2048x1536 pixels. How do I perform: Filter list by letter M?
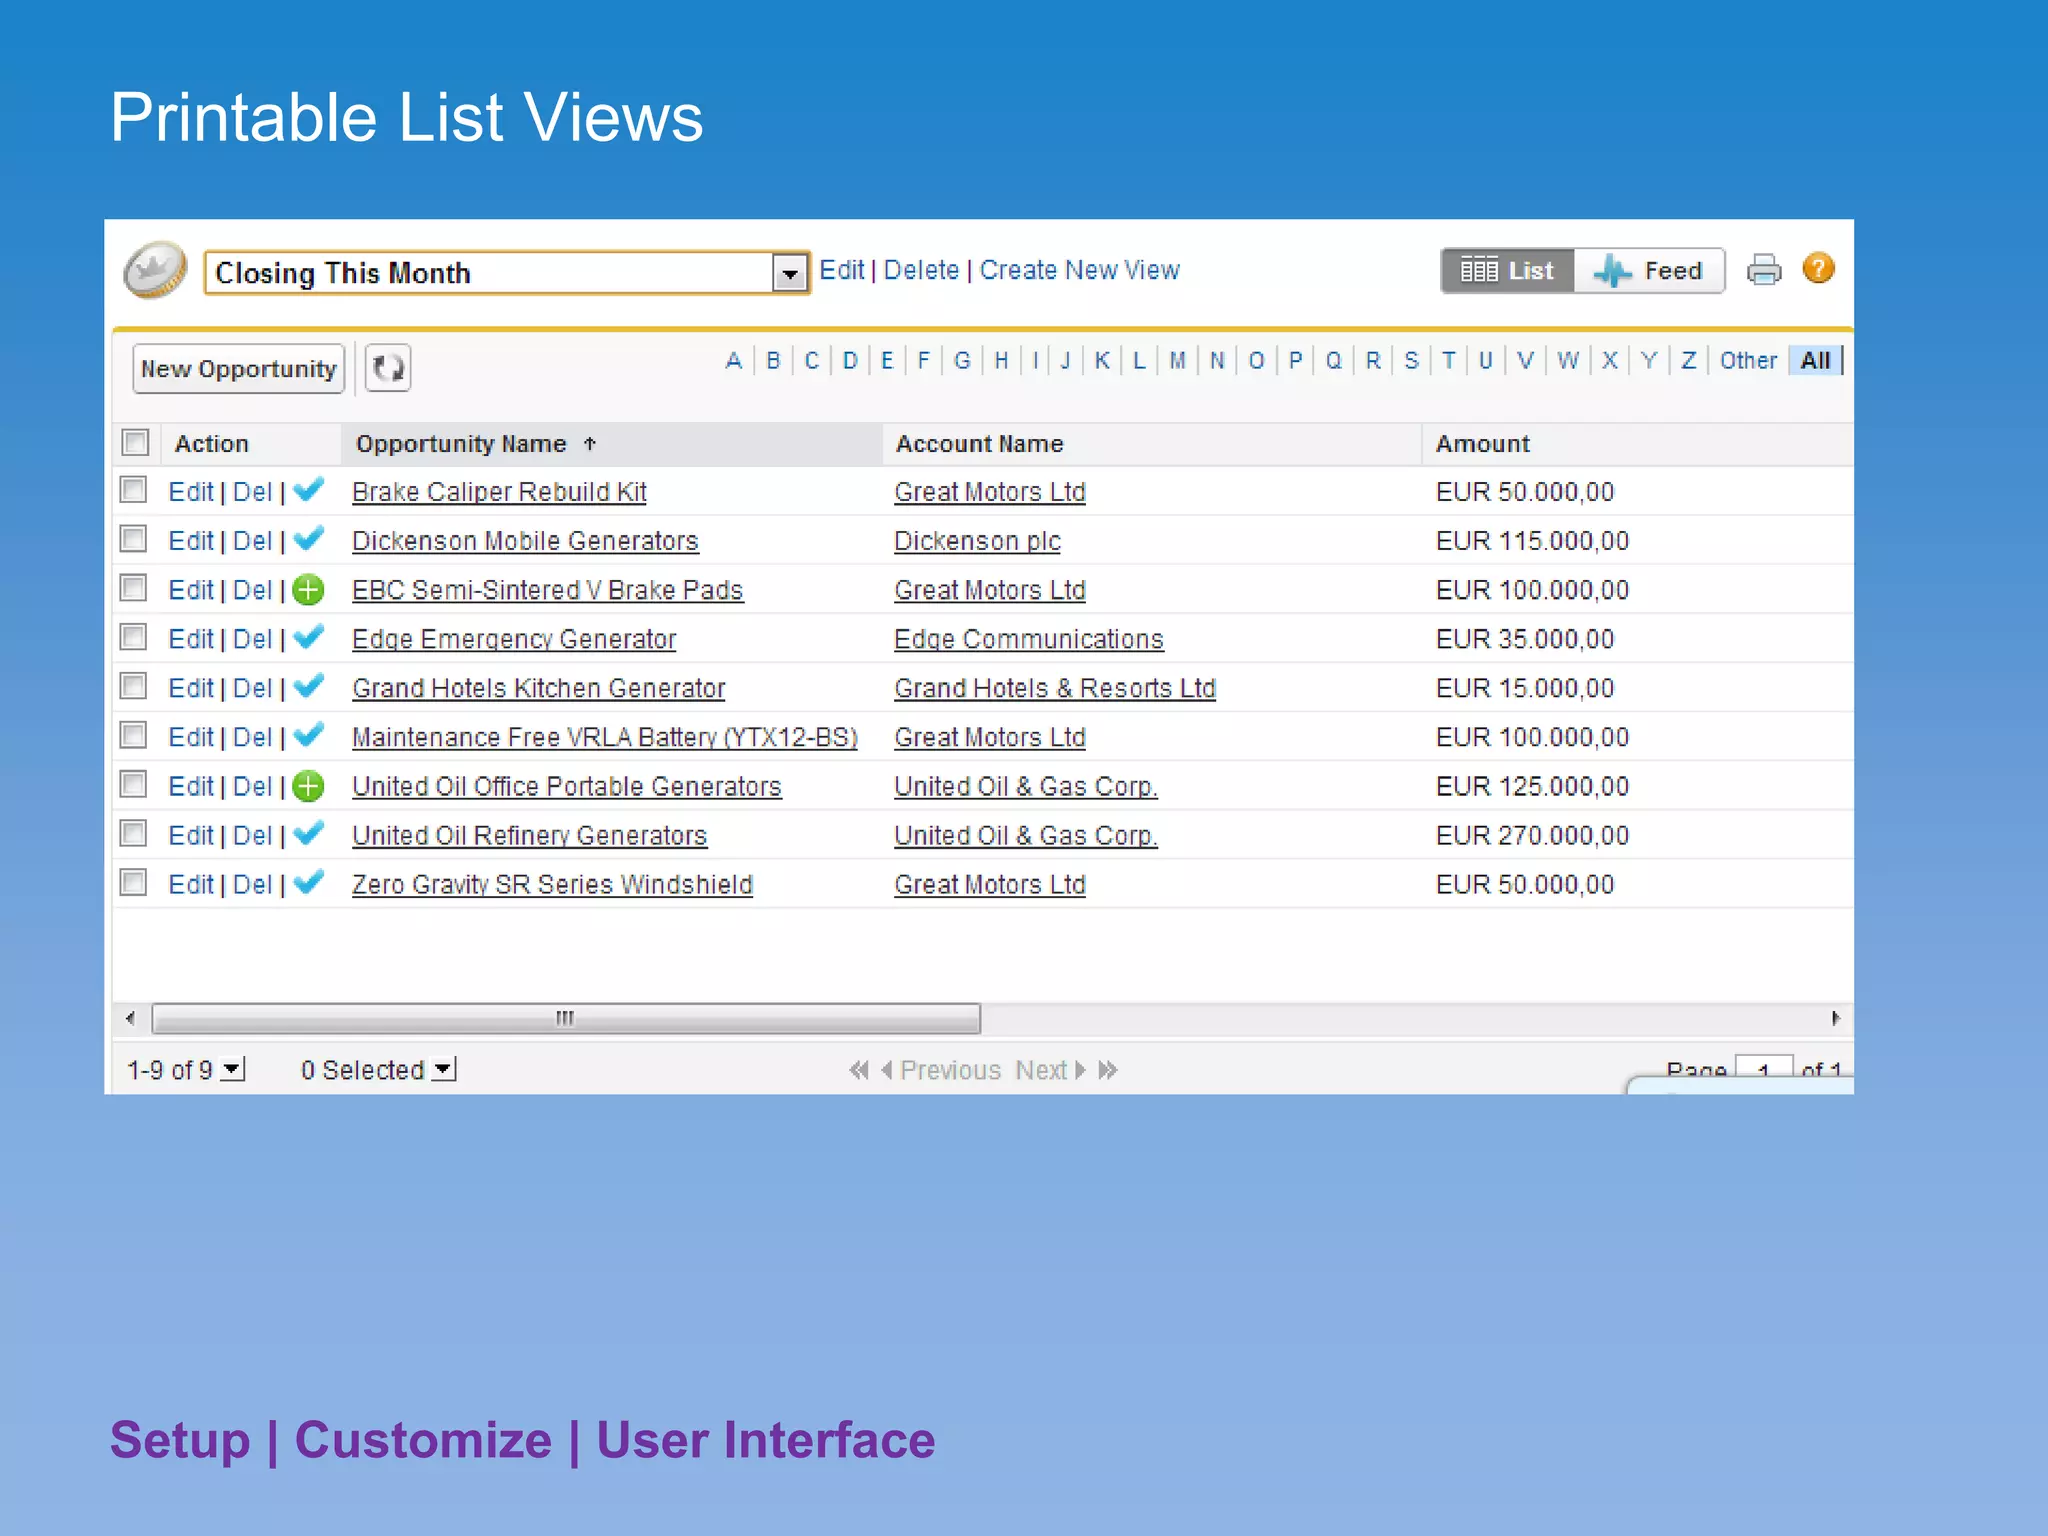point(1178,361)
